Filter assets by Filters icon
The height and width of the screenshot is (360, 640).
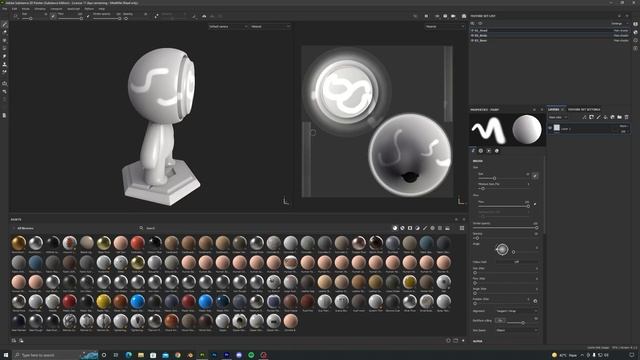417,228
